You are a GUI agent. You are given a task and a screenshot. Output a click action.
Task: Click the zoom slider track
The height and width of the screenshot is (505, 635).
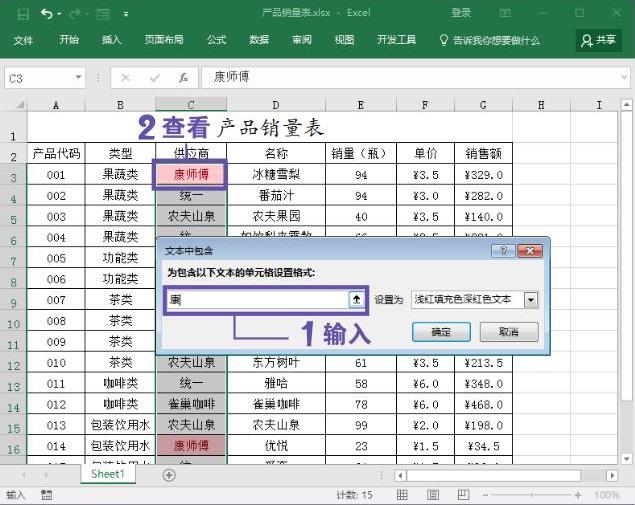tap(531, 495)
